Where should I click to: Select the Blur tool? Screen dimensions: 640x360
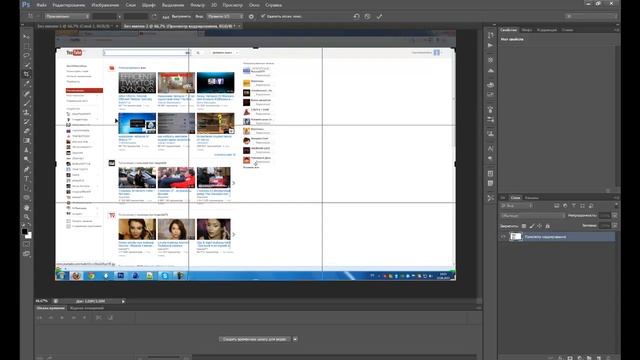(27, 150)
